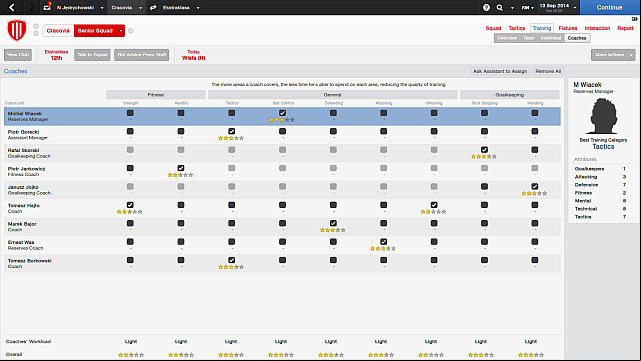Uncheck Tomasz Hajto's Strength assignment
This screenshot has width=641, height=361.
point(130,205)
